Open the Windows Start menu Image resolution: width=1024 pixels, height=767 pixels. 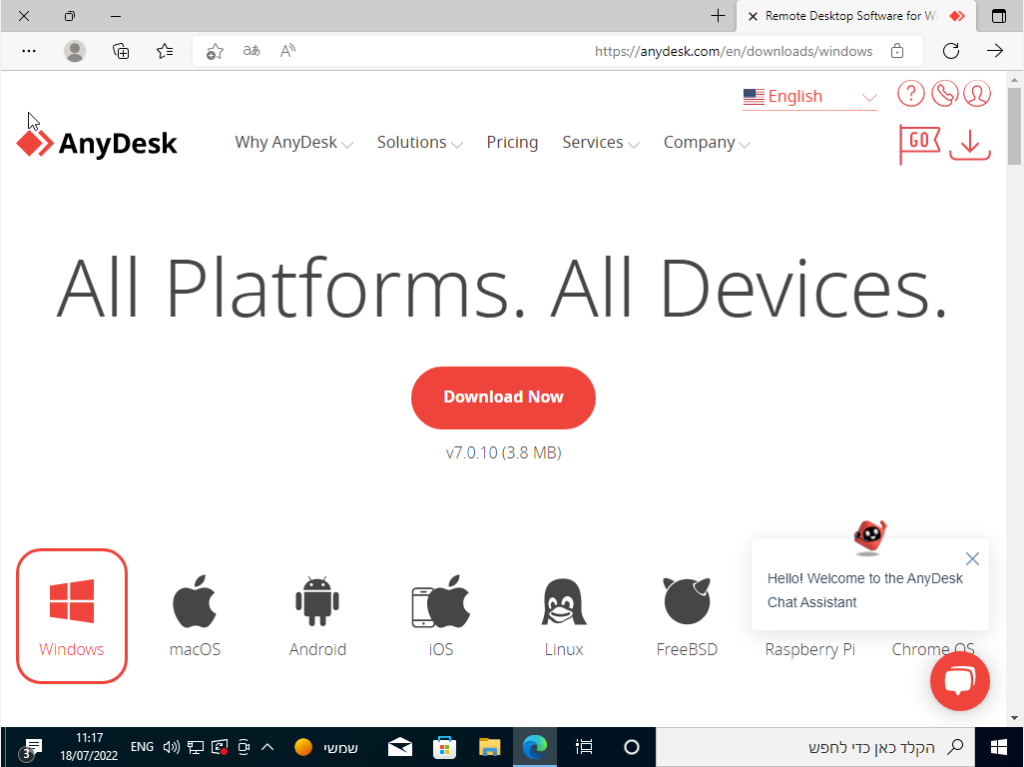999,747
